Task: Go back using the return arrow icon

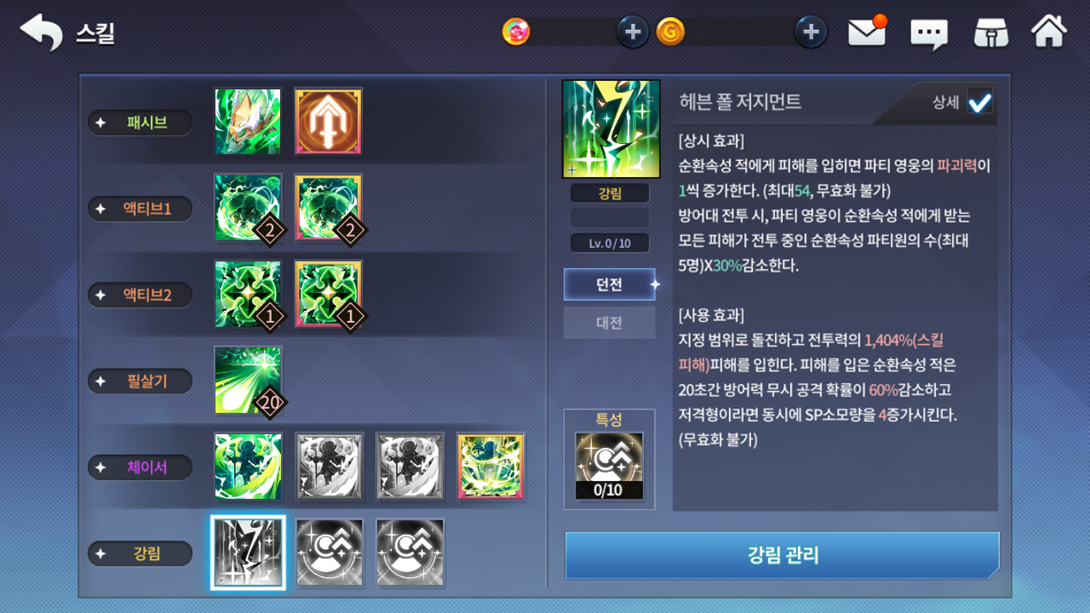Action: [41, 32]
